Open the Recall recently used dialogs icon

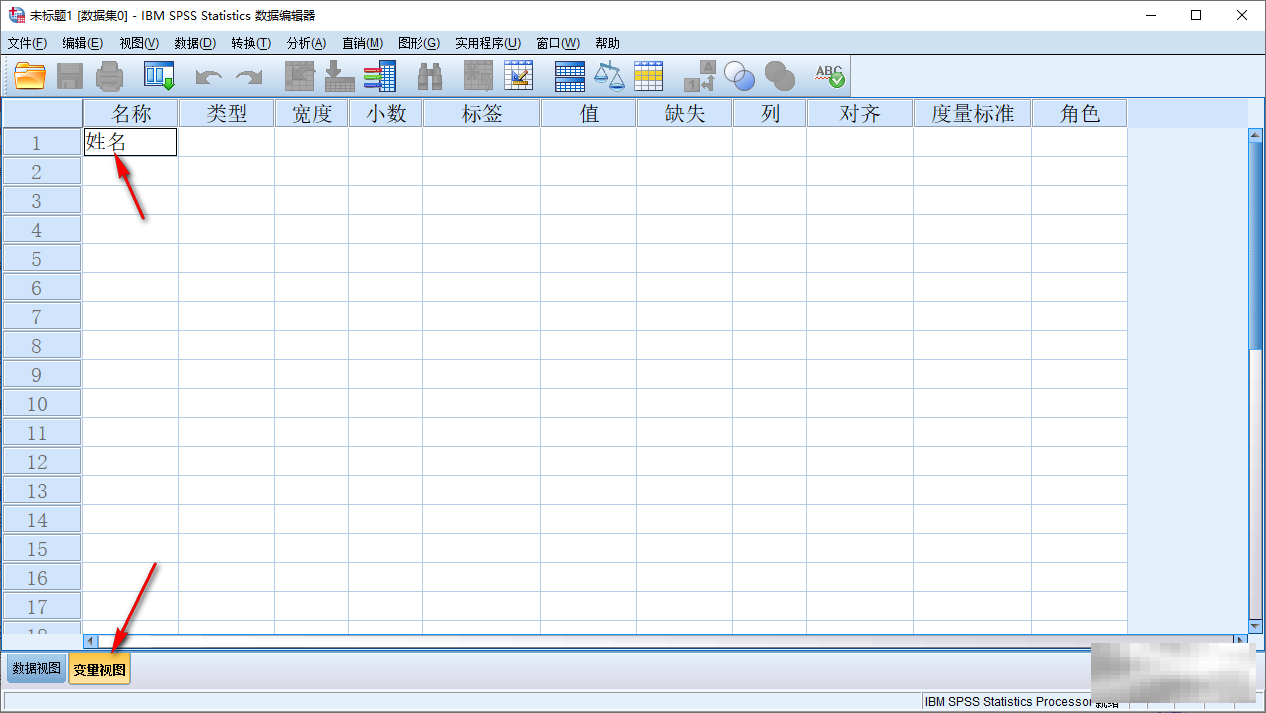[159, 76]
